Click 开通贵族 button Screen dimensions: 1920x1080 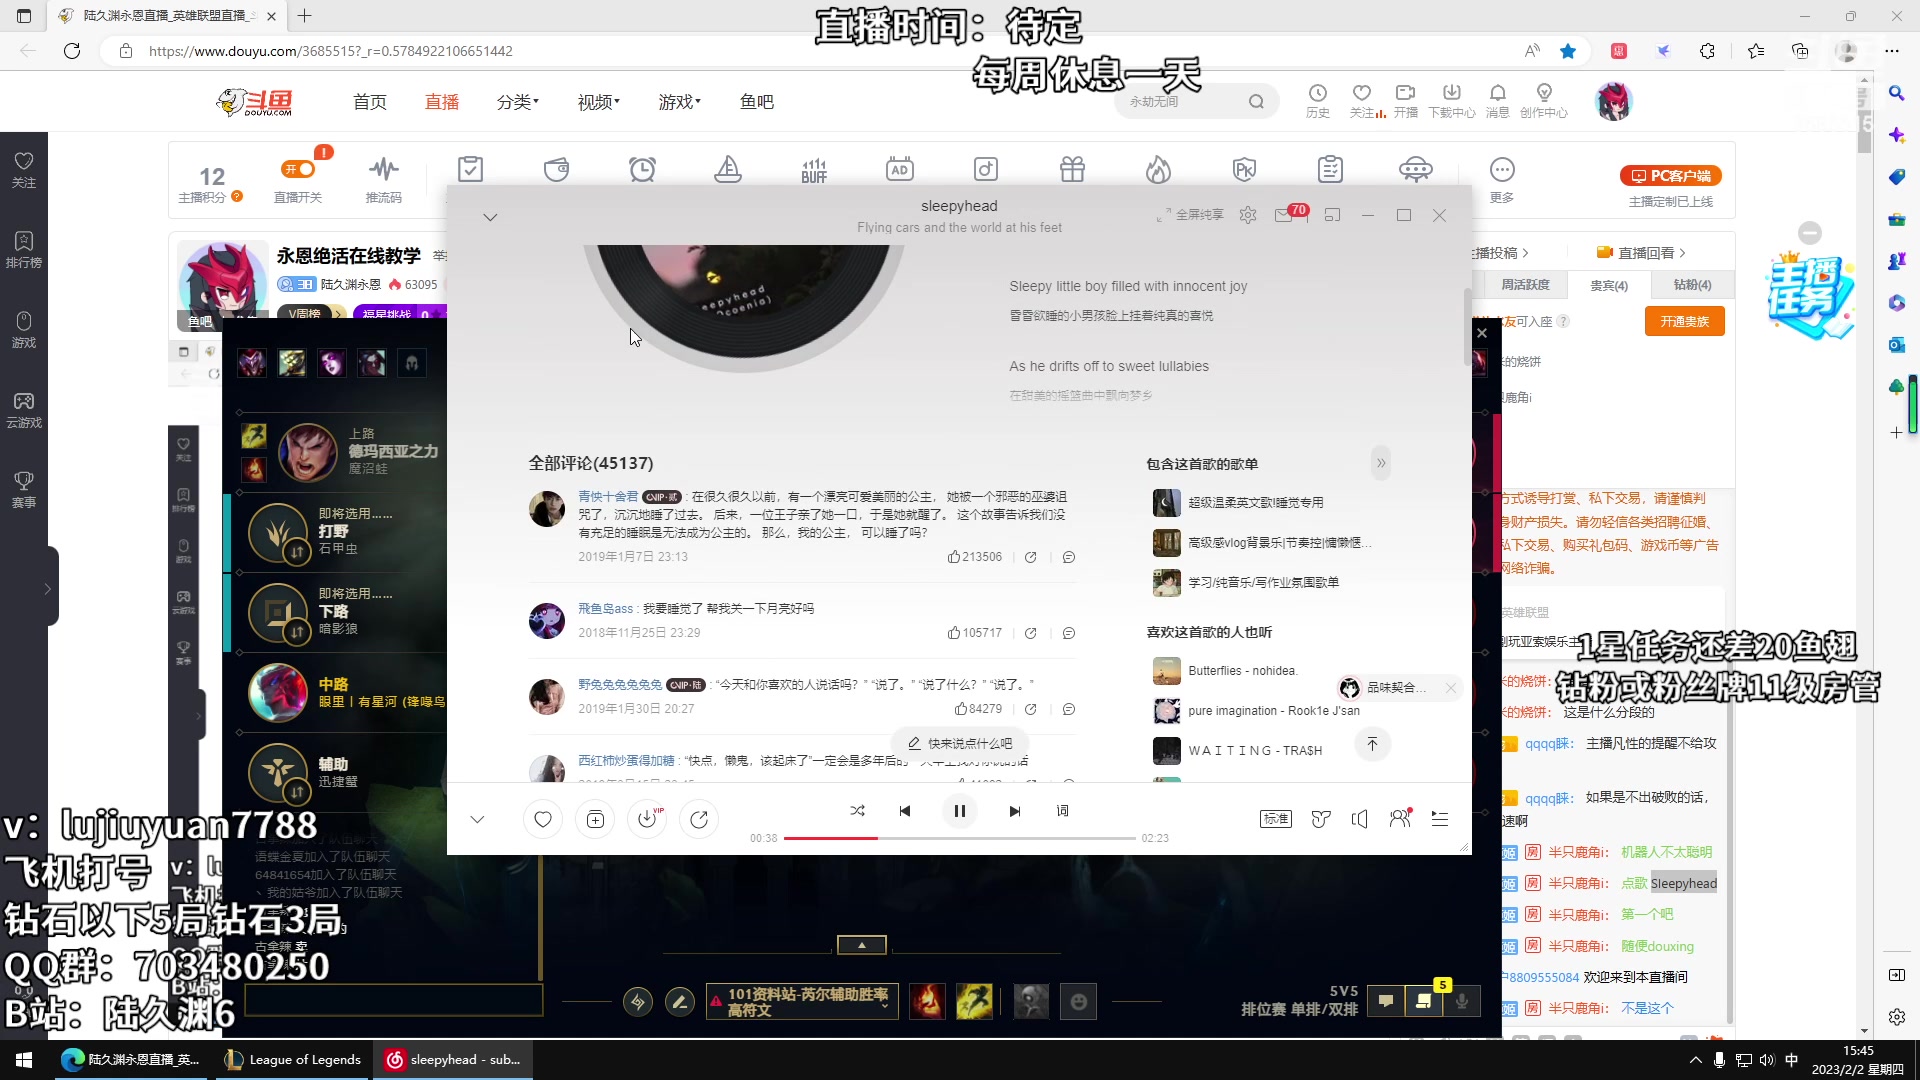[1685, 322]
